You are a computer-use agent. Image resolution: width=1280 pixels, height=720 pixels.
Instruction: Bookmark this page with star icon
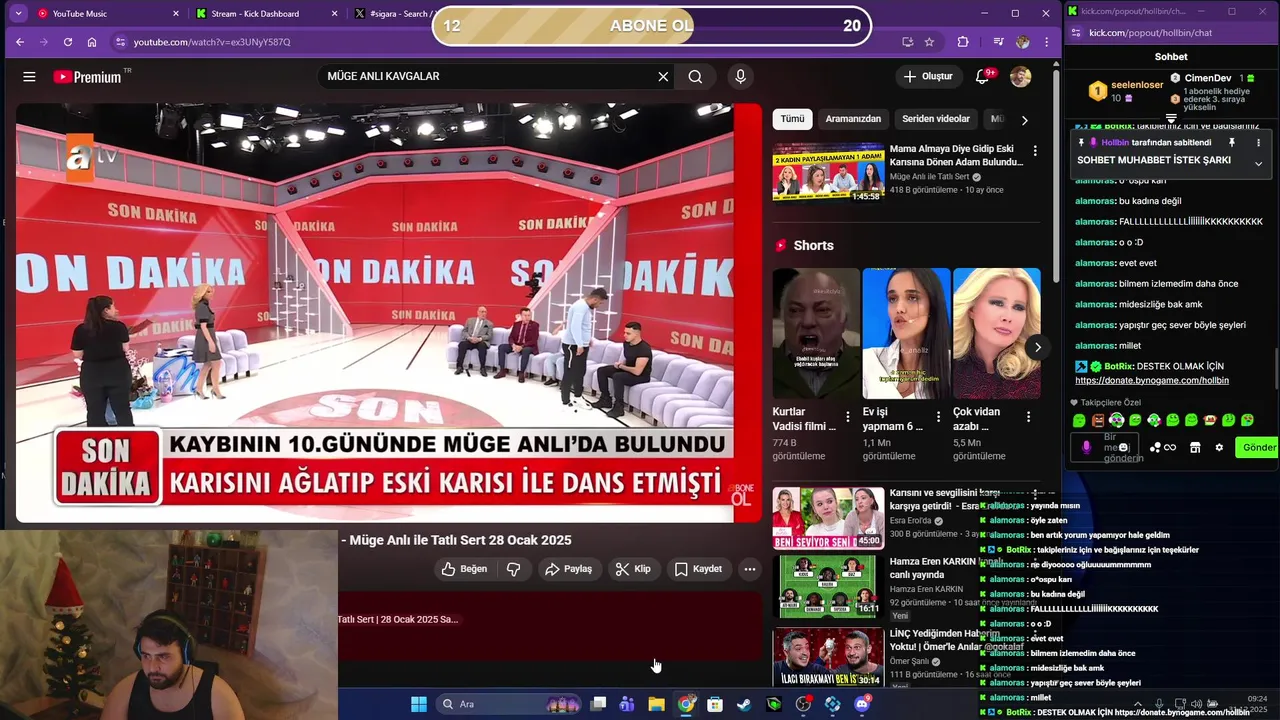(929, 42)
